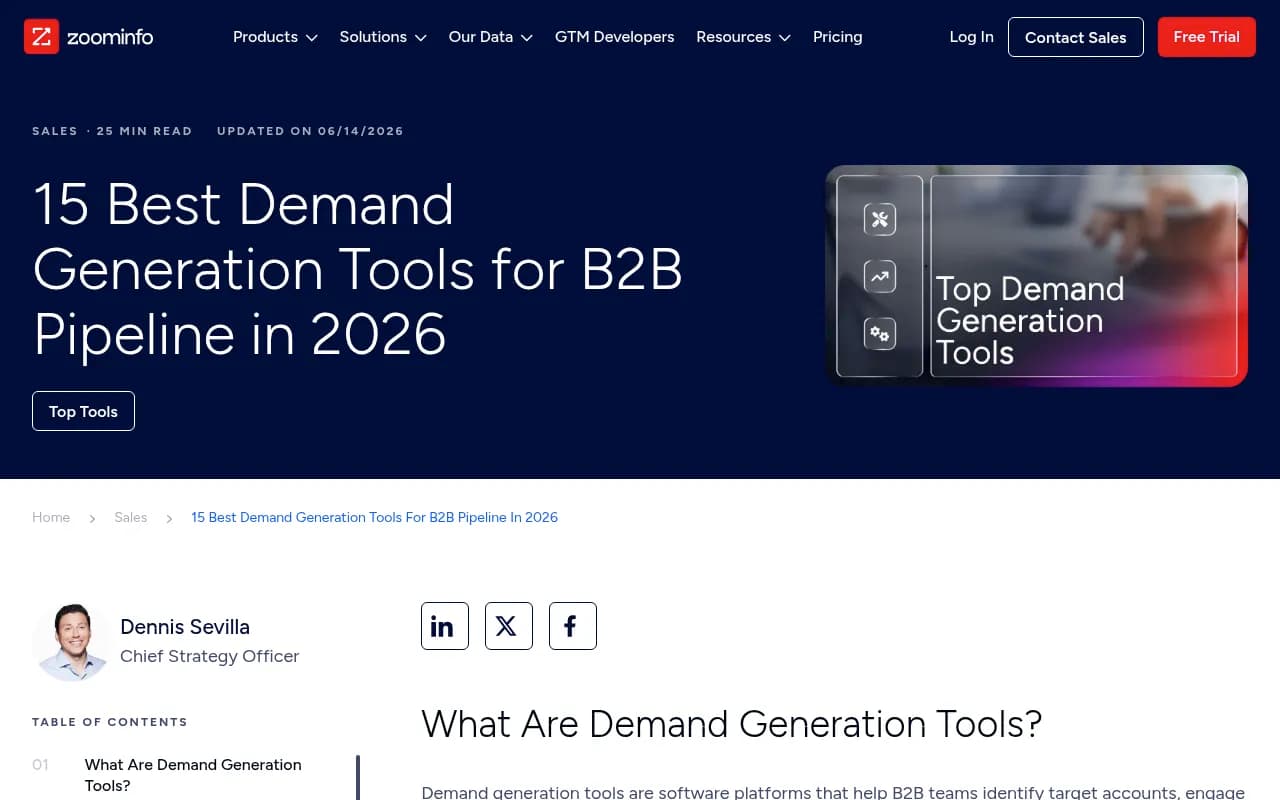Screen dimensions: 1280x800
Task: Click Top Demand Generation Tools hero image
Action: 1036,276
